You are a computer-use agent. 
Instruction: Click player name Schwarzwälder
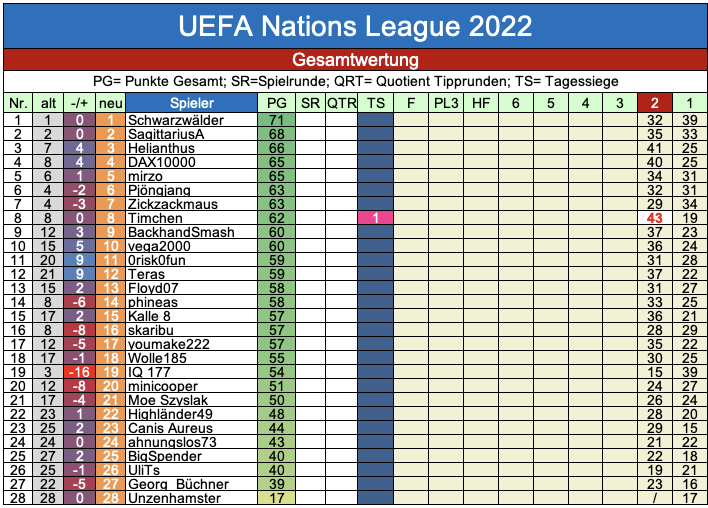(176, 120)
